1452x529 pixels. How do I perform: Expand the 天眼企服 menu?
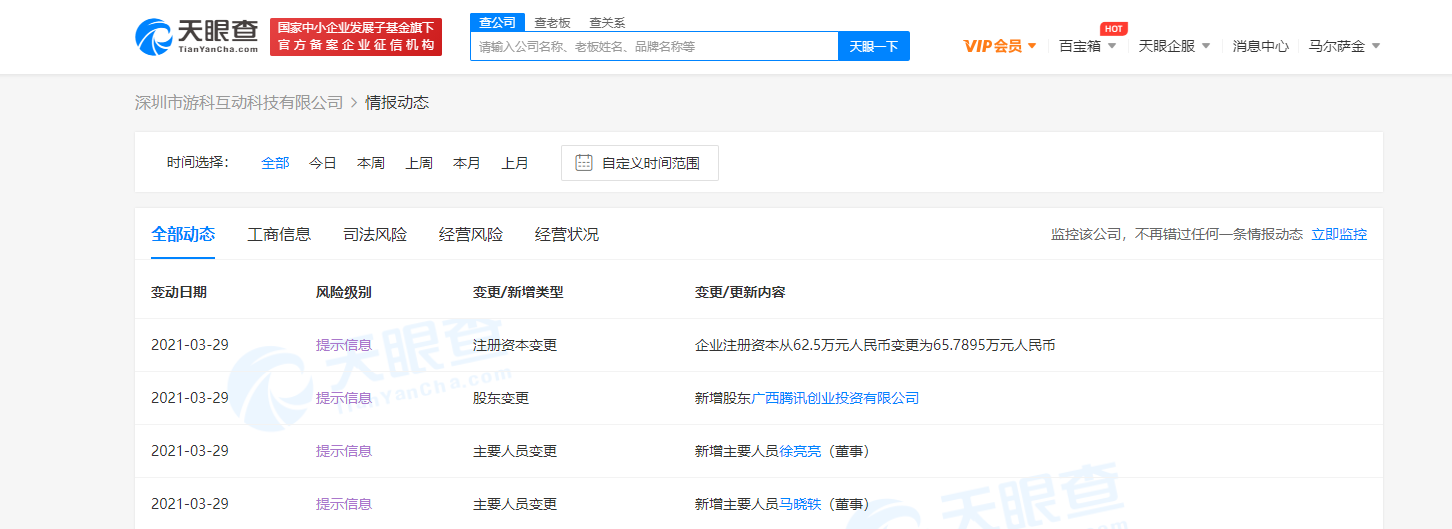point(1174,46)
